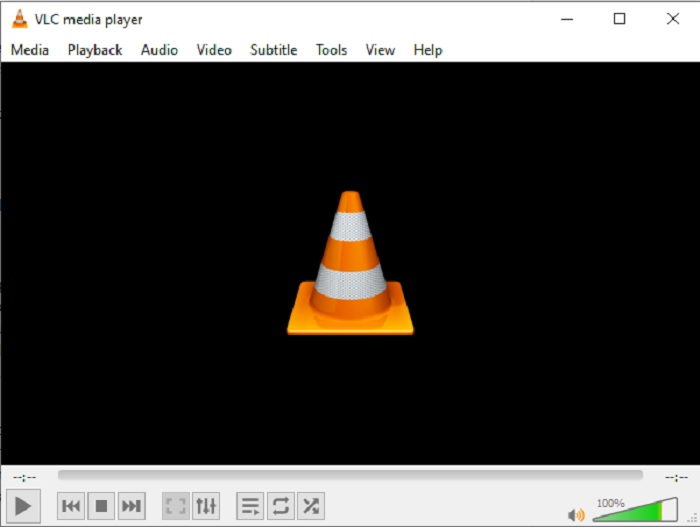The image size is (700, 527).
Task: Click the large cone in video area
Action: [x=350, y=263]
